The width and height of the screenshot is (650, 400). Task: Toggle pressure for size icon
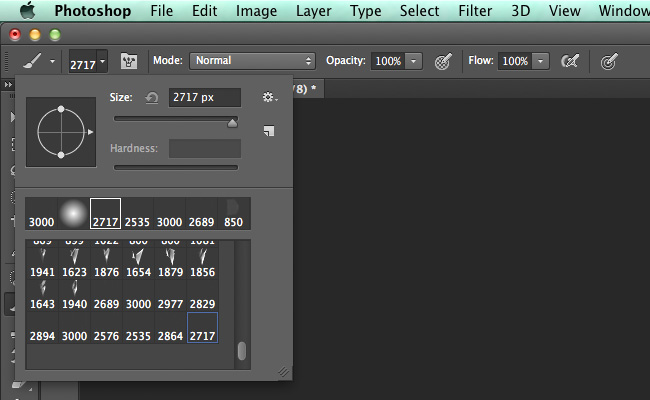609,62
